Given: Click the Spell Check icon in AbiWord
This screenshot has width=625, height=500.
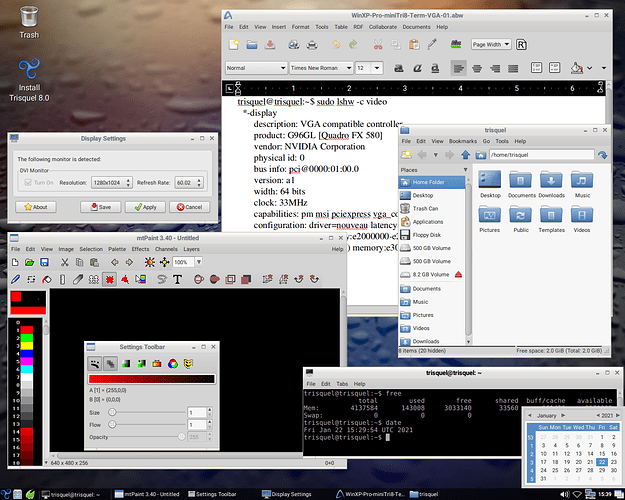Looking at the screenshot, I should tap(456, 44).
